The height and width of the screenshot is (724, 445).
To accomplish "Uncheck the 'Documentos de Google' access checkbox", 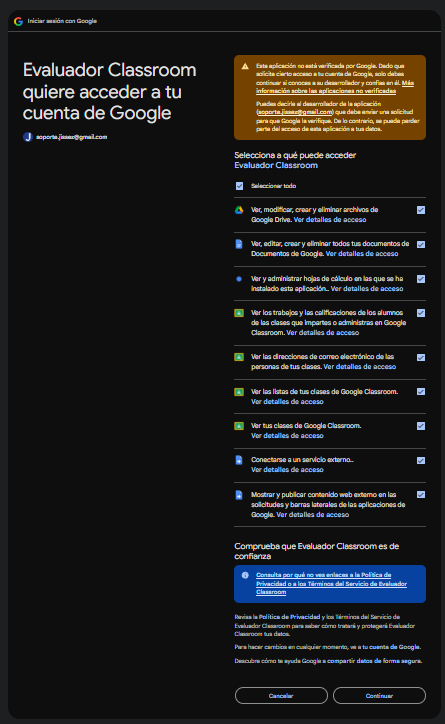I will click(421, 245).
